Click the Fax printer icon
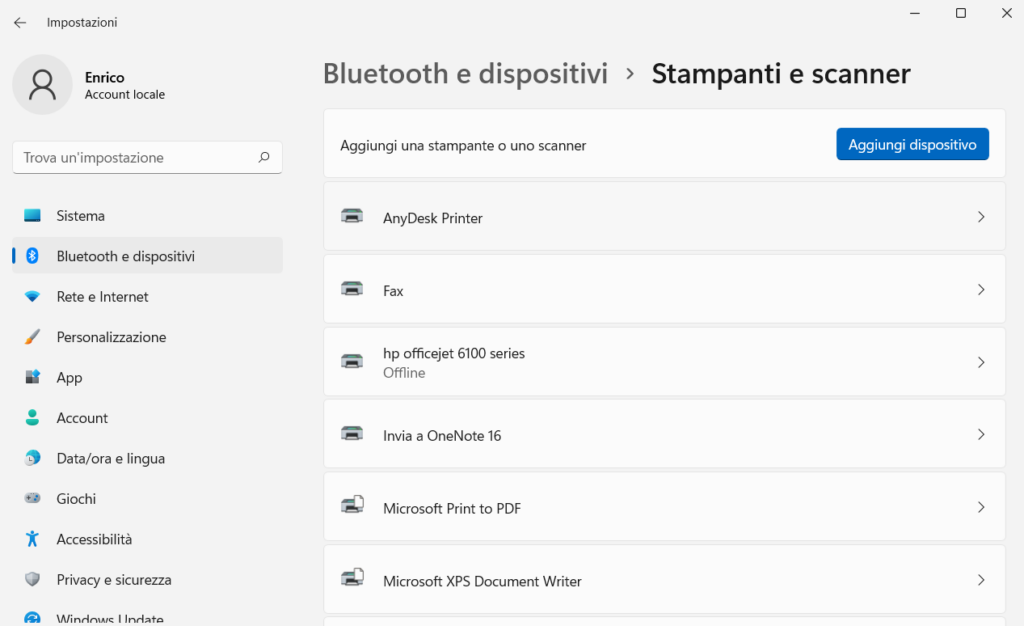The width and height of the screenshot is (1024, 626). point(352,289)
